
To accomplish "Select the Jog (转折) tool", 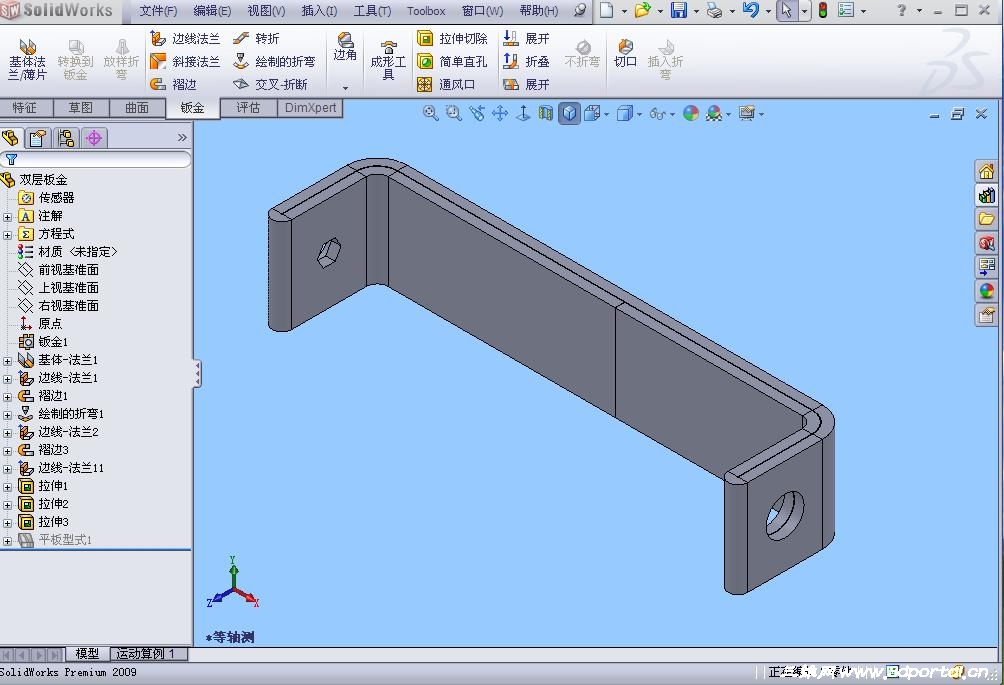I will point(257,38).
